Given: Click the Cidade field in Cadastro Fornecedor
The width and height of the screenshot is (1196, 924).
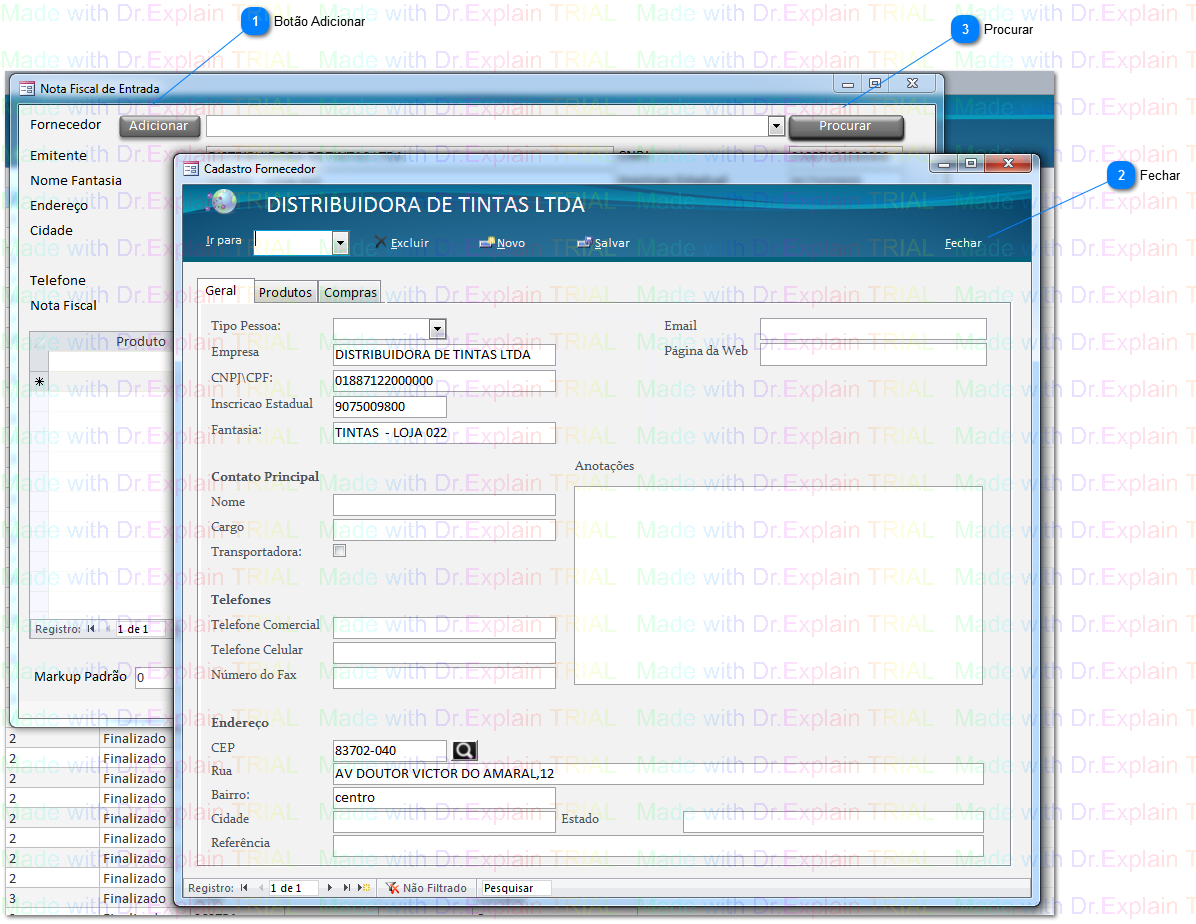Looking at the screenshot, I should pyautogui.click(x=444, y=822).
